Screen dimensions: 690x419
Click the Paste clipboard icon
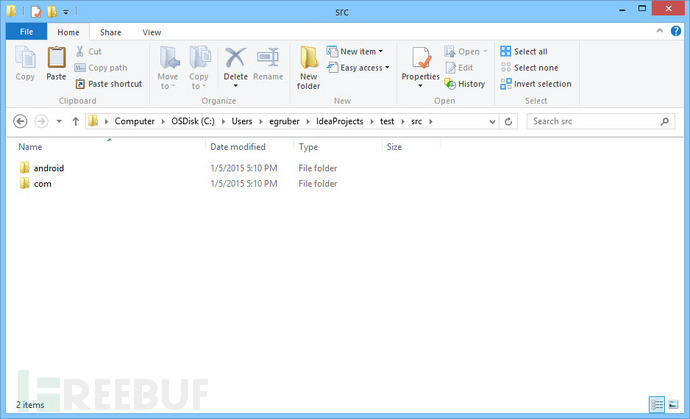click(56, 58)
